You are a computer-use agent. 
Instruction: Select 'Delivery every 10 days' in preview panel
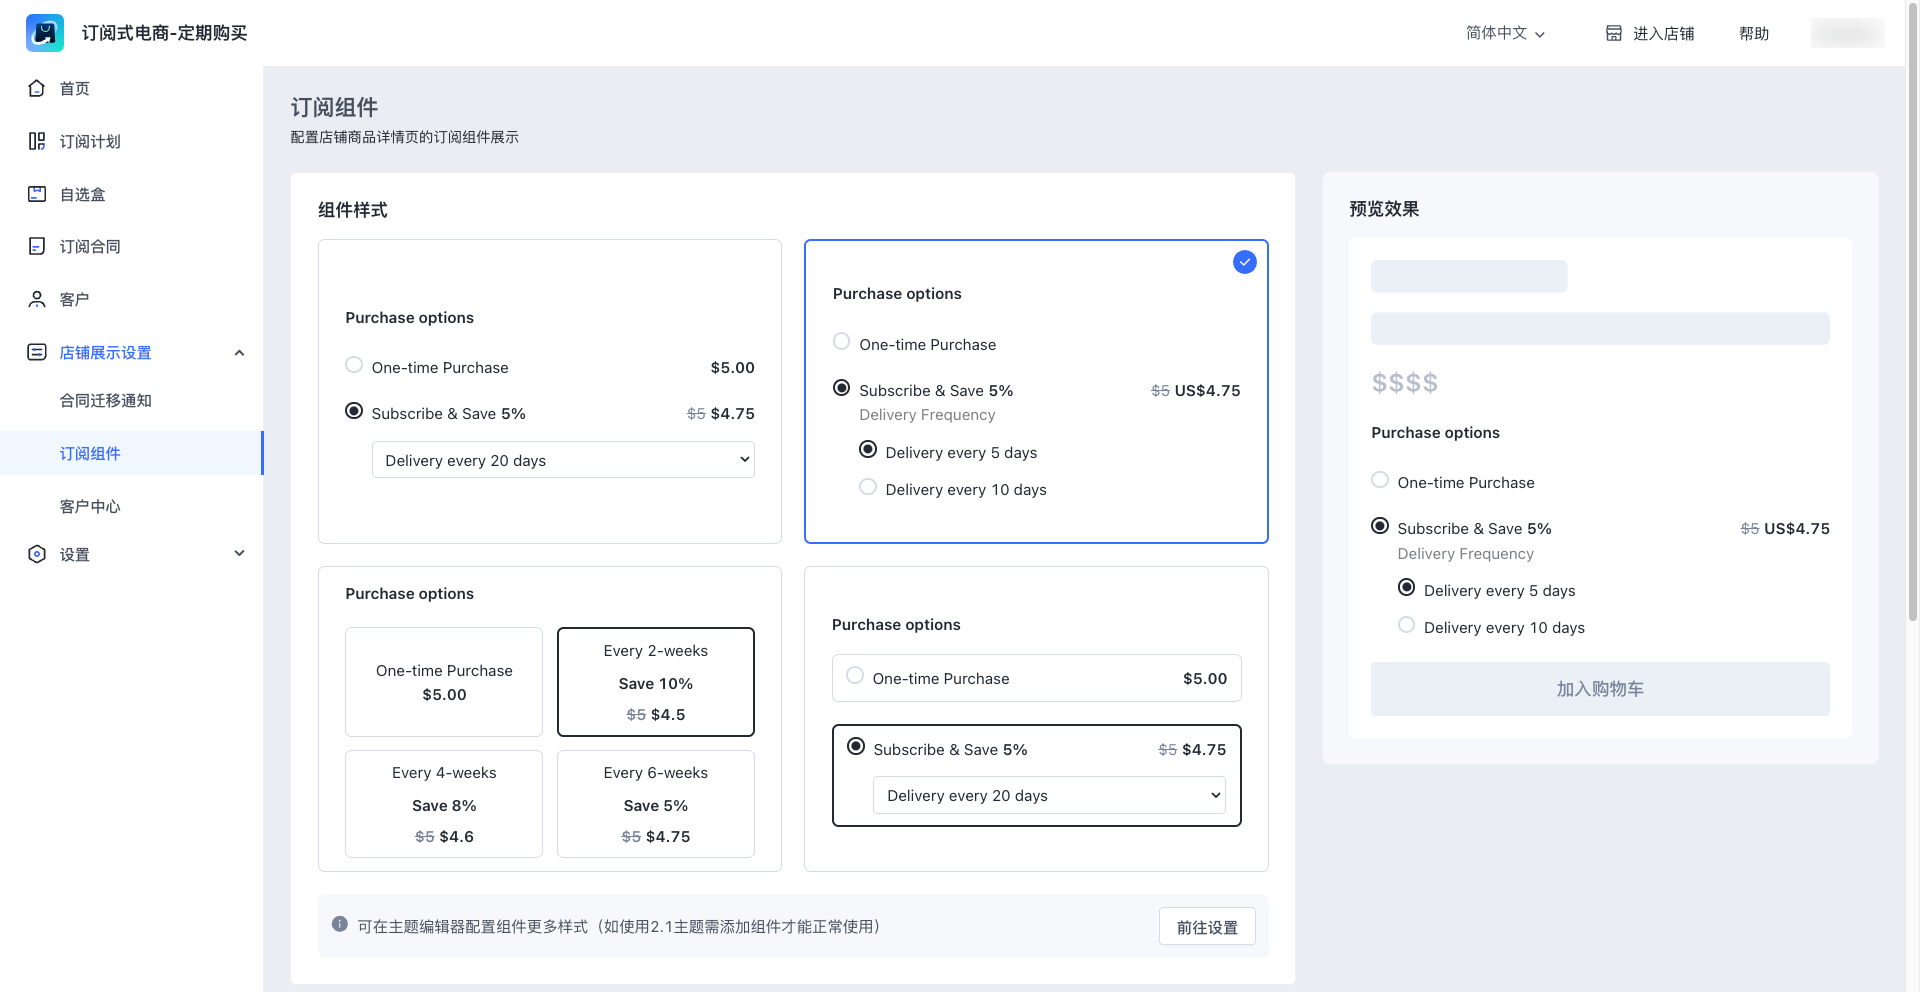1407,625
